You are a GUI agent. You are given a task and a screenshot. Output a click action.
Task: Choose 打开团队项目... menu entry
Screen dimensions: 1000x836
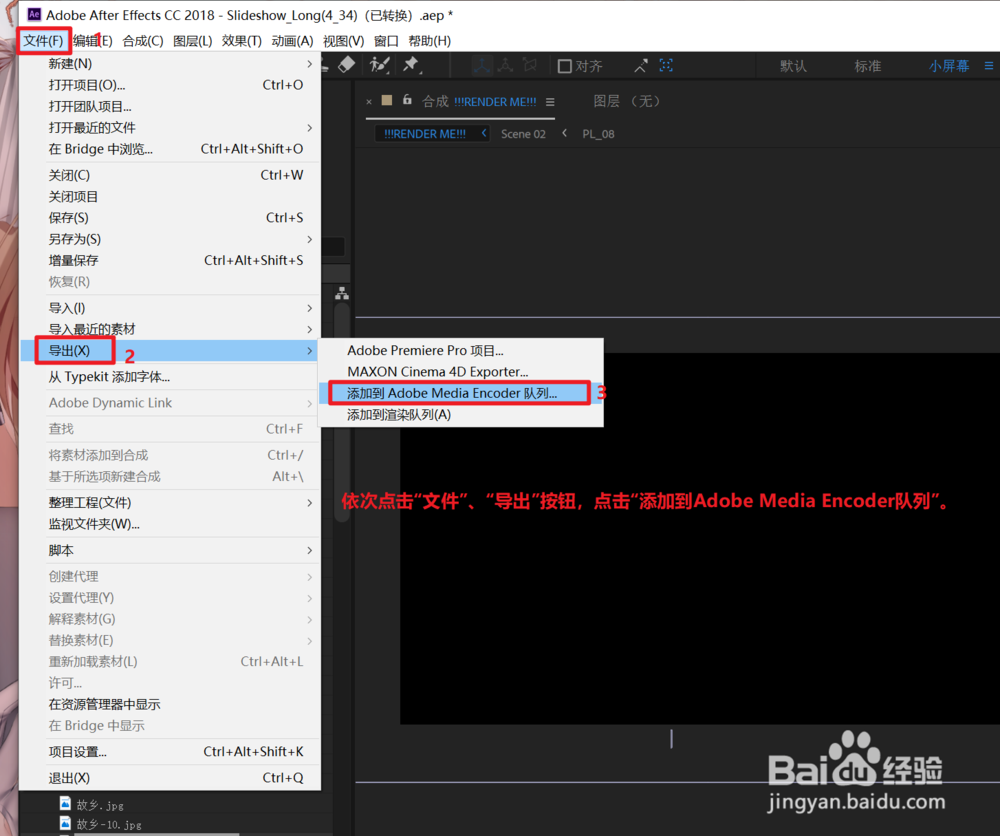170,106
